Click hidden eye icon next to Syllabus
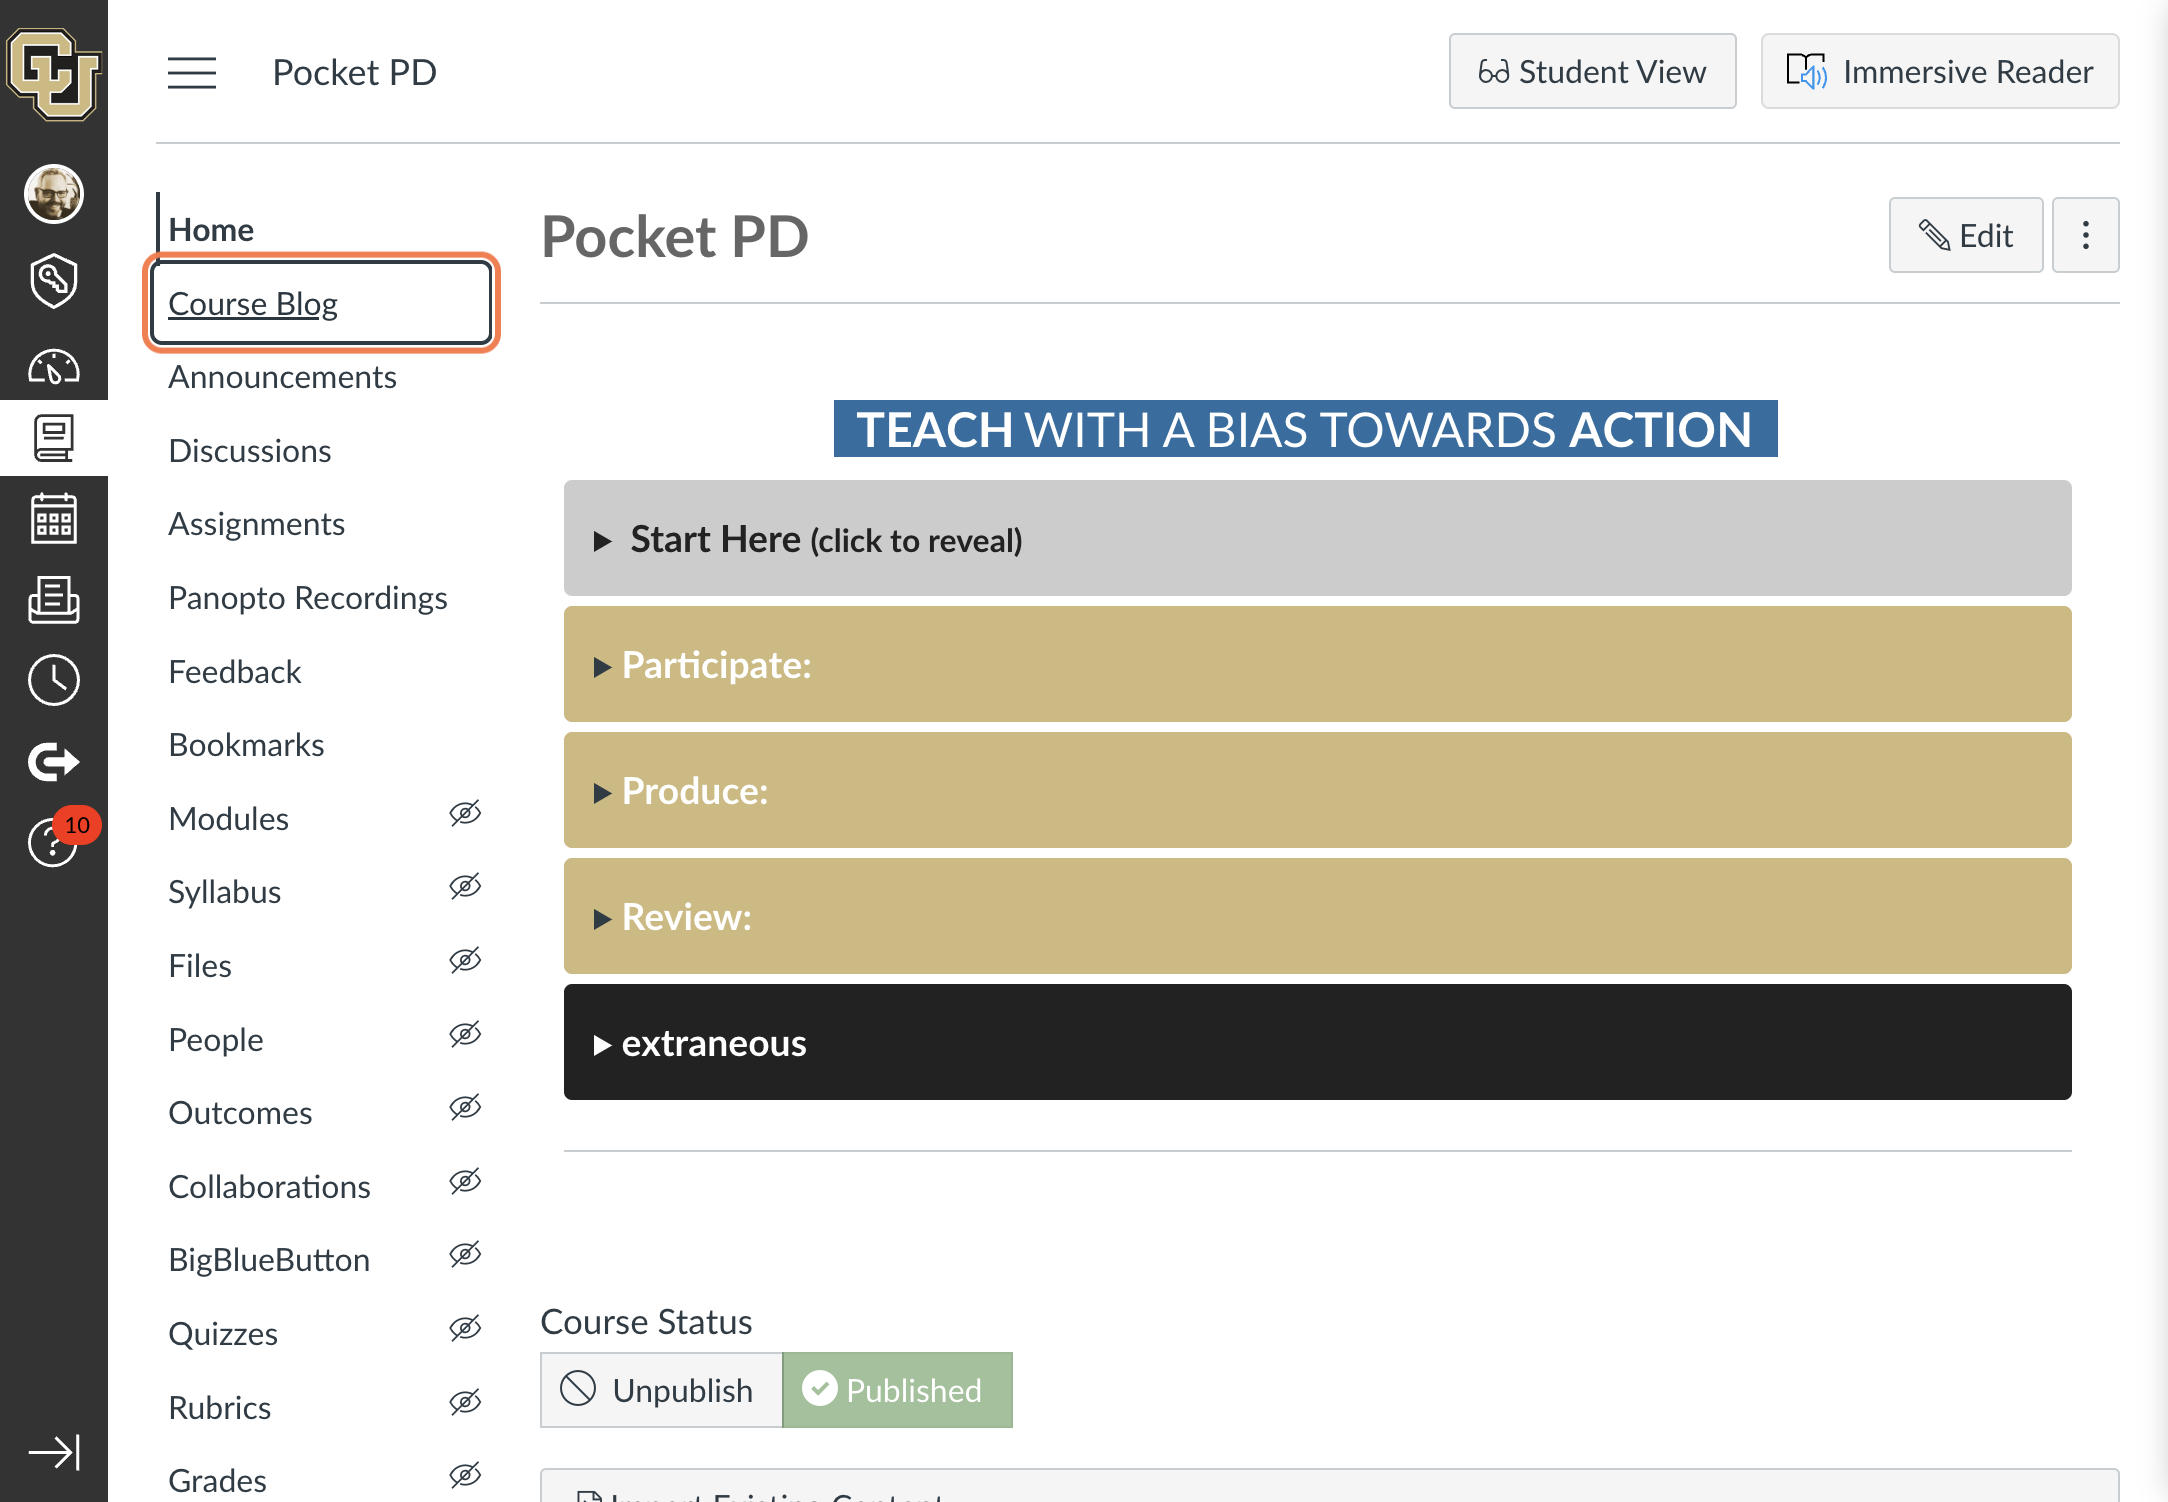The width and height of the screenshot is (2168, 1502). pyautogui.click(x=465, y=887)
